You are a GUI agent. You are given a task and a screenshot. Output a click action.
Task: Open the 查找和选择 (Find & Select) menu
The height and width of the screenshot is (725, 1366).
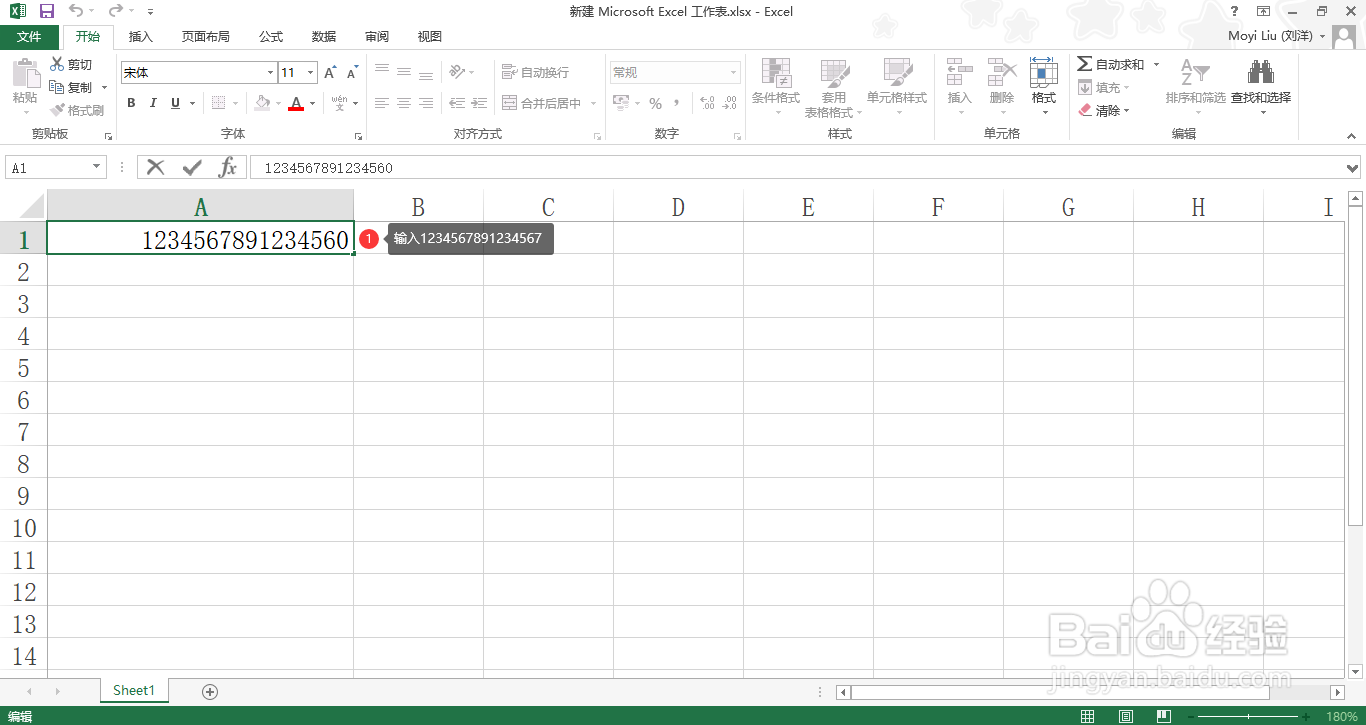1261,87
